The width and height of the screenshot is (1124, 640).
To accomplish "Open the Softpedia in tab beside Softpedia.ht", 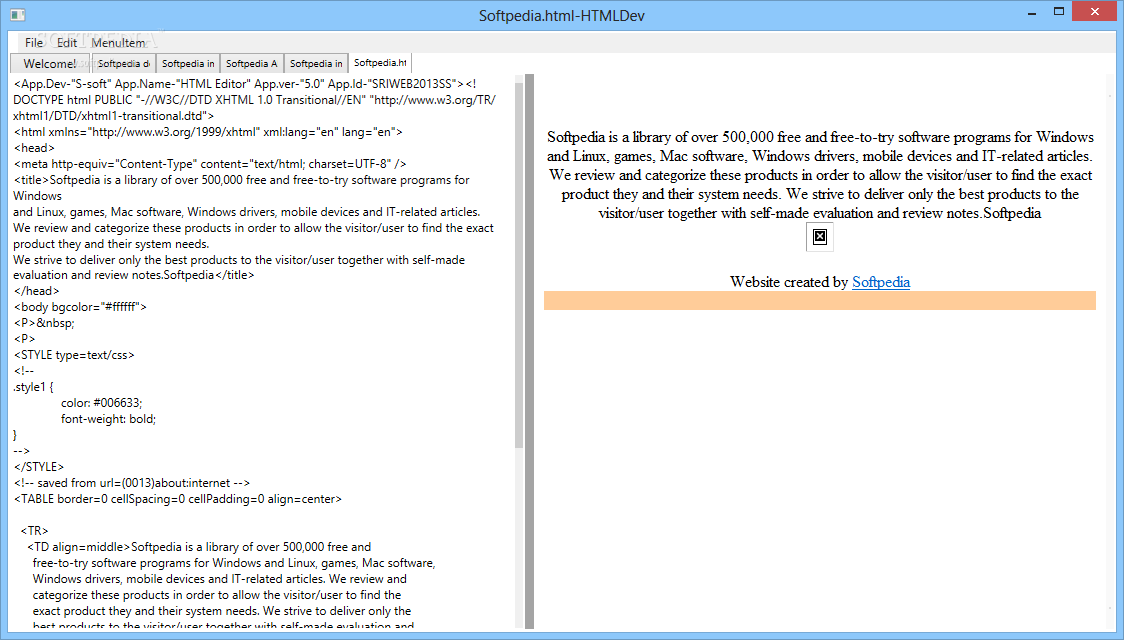I will pyautogui.click(x=316, y=64).
